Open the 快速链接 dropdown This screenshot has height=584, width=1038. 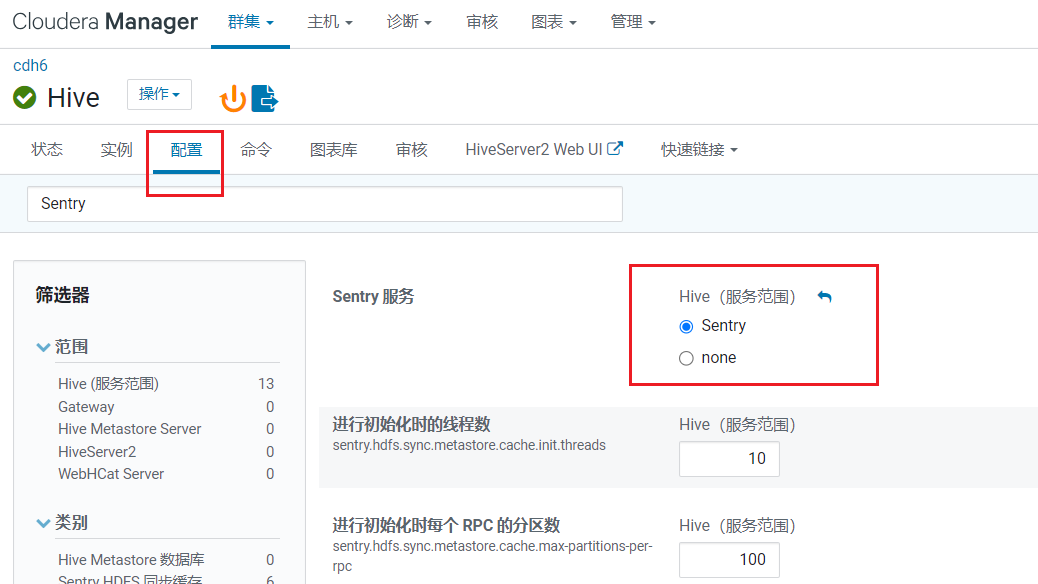click(699, 150)
